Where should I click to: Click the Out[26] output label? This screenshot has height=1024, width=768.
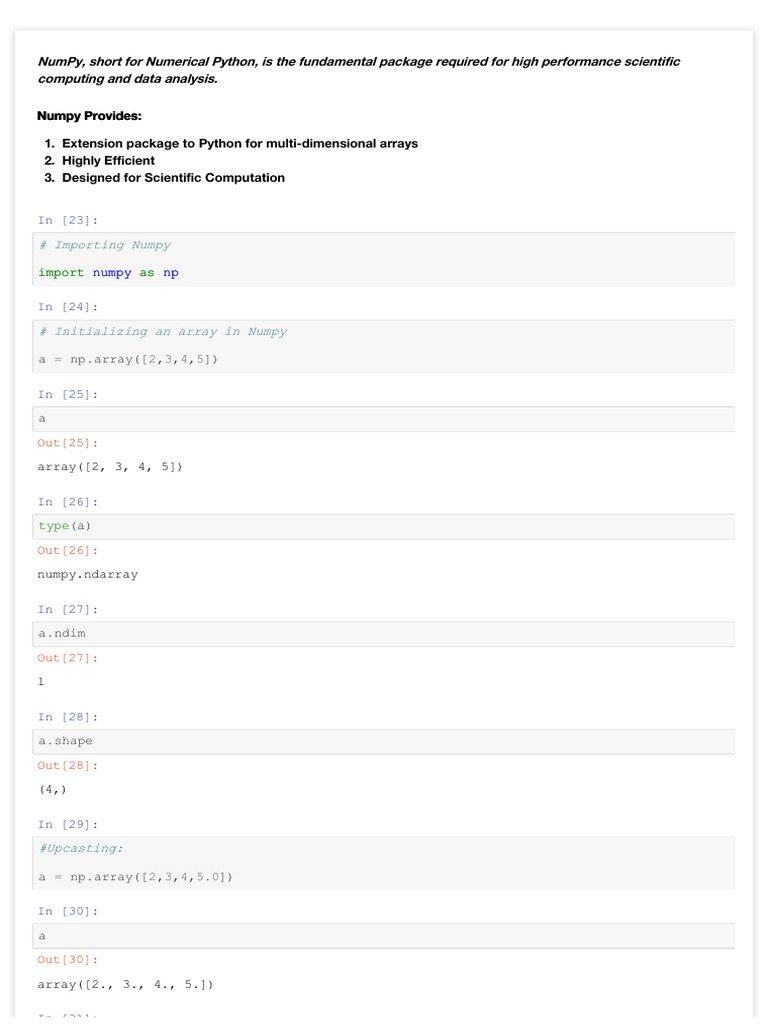(x=68, y=550)
